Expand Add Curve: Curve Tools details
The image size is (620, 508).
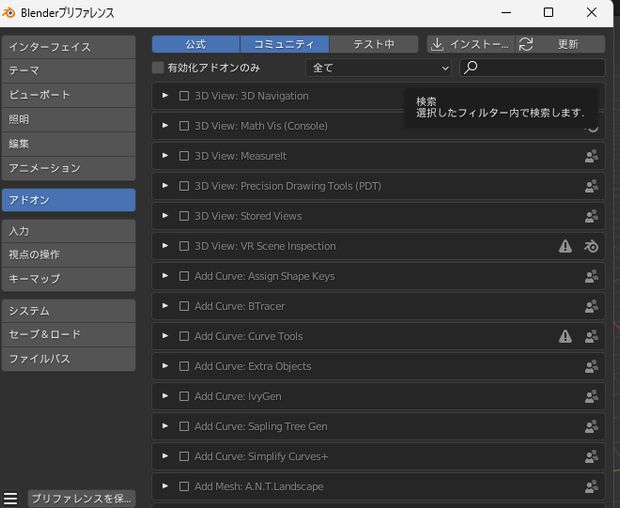click(x=165, y=336)
